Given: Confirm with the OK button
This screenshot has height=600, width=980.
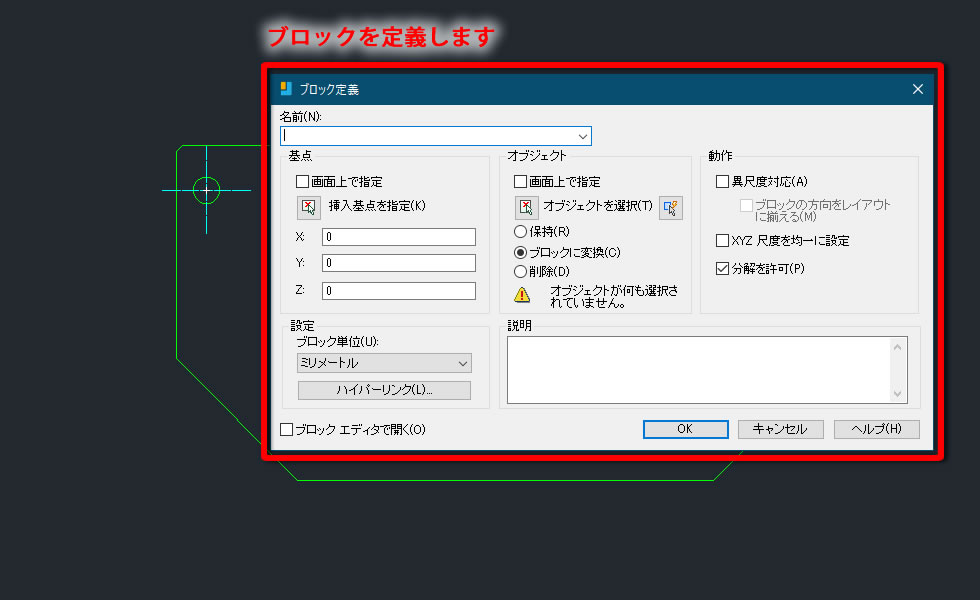Looking at the screenshot, I should click(686, 429).
